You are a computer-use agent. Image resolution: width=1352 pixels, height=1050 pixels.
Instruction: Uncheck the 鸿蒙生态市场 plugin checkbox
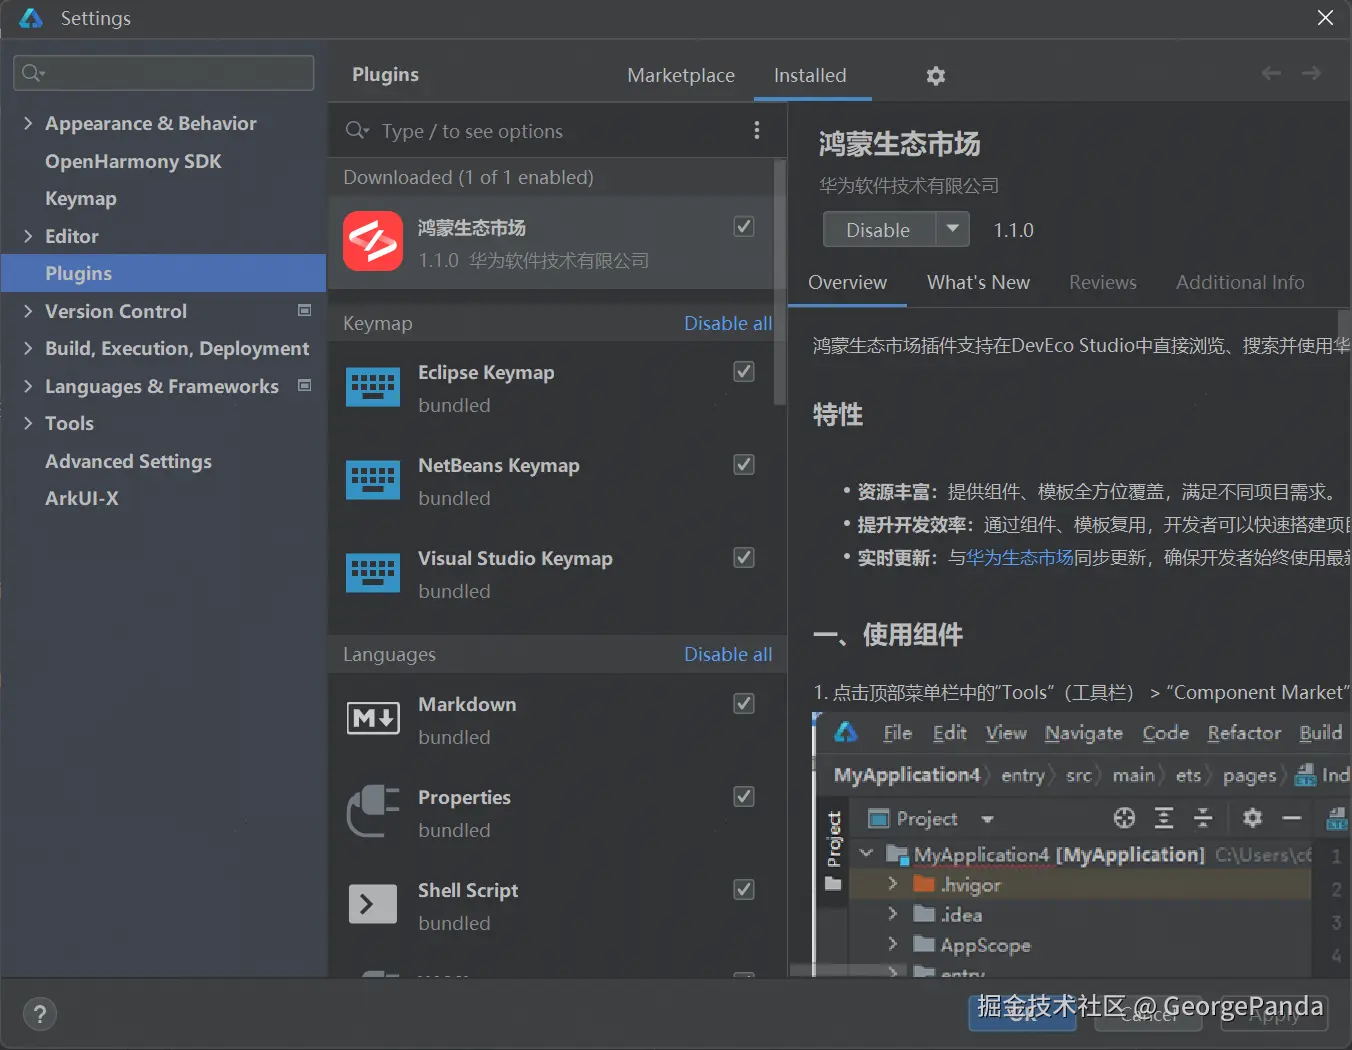(744, 226)
